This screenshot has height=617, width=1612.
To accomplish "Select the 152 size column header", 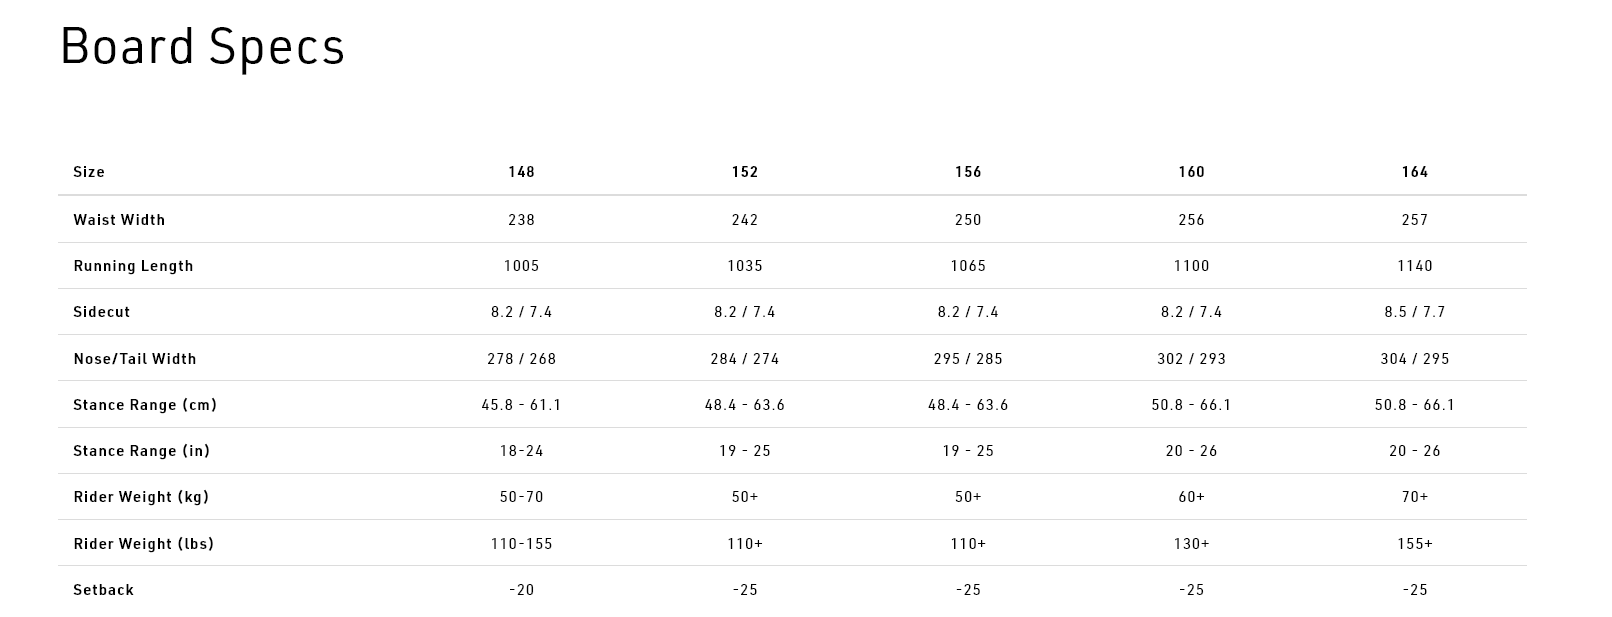I will (745, 172).
